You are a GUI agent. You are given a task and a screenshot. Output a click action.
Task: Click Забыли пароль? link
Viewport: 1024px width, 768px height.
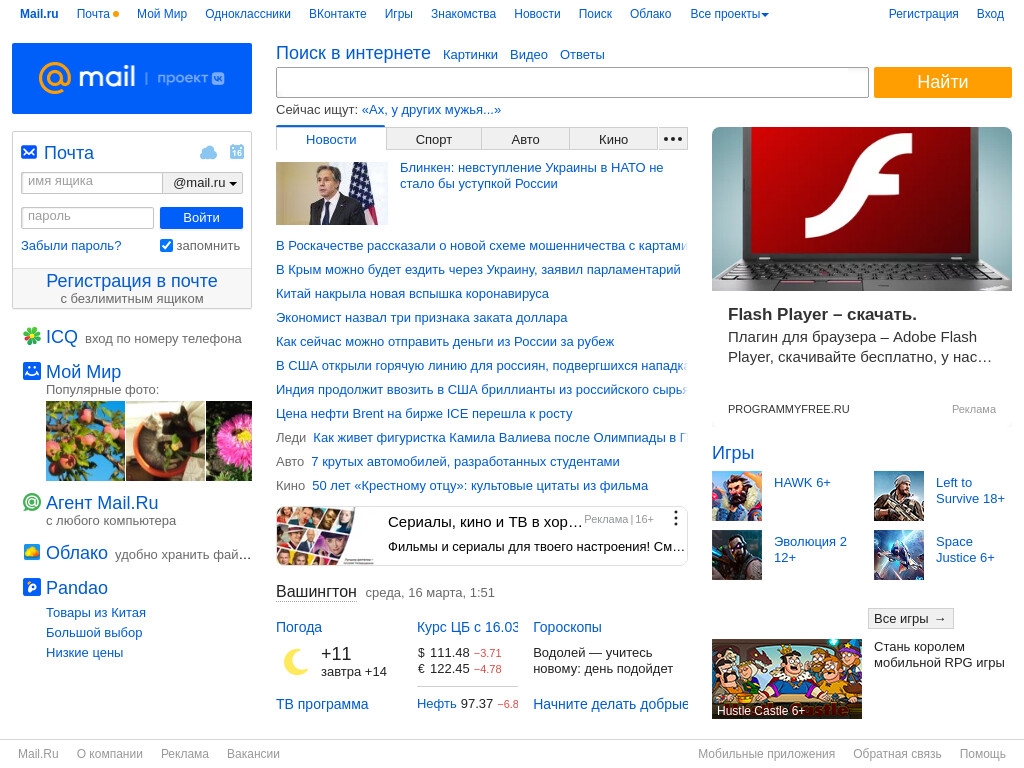71,246
